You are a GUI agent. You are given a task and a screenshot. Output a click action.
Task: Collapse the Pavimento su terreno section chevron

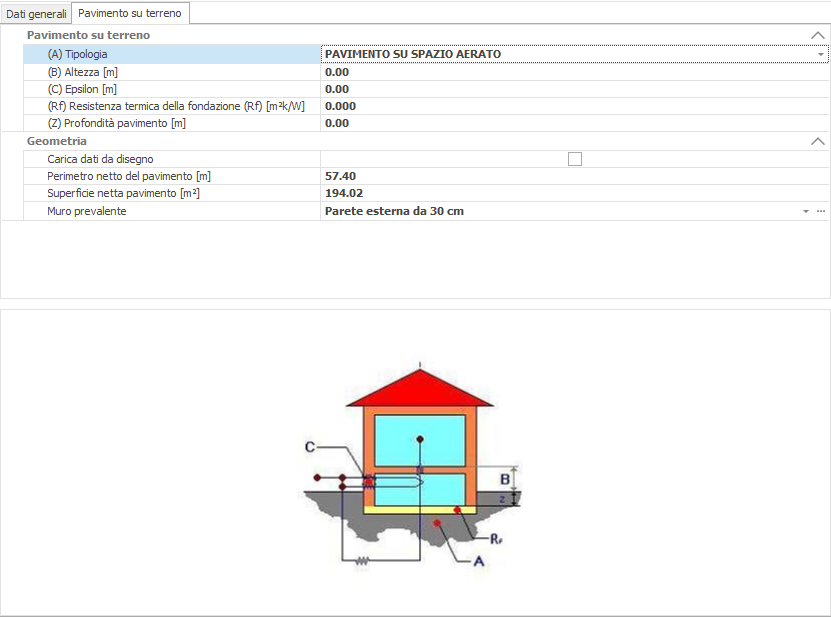[x=817, y=35]
